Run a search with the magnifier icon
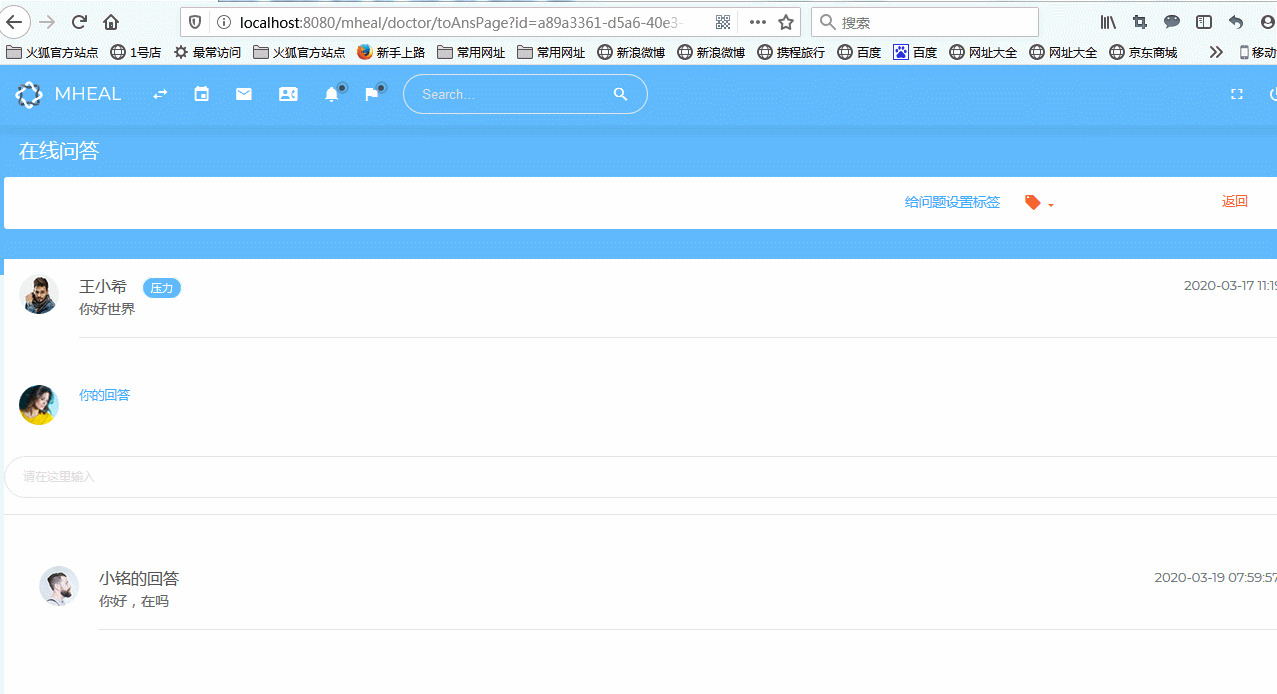Screen dimensions: 1277x694 620,93
